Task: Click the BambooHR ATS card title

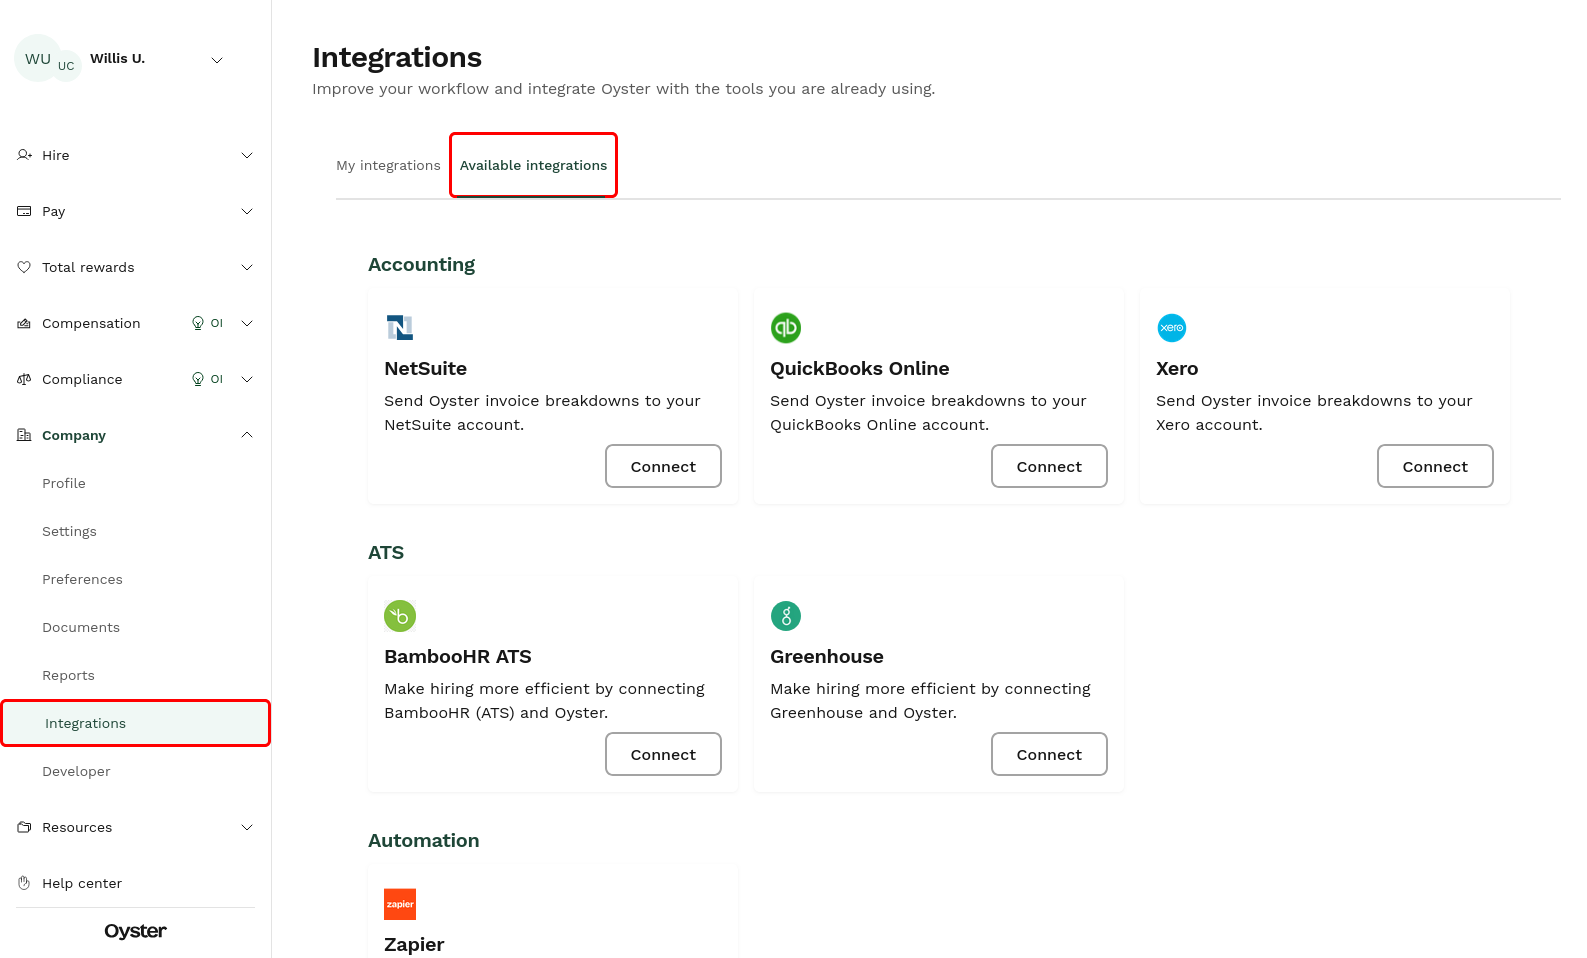Action: pyautogui.click(x=458, y=656)
